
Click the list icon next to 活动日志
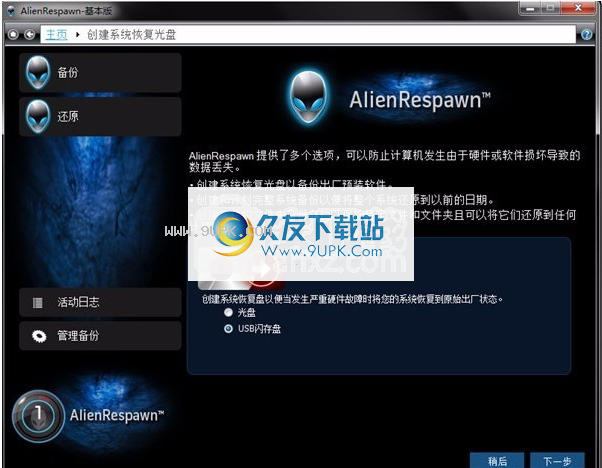[x=38, y=303]
